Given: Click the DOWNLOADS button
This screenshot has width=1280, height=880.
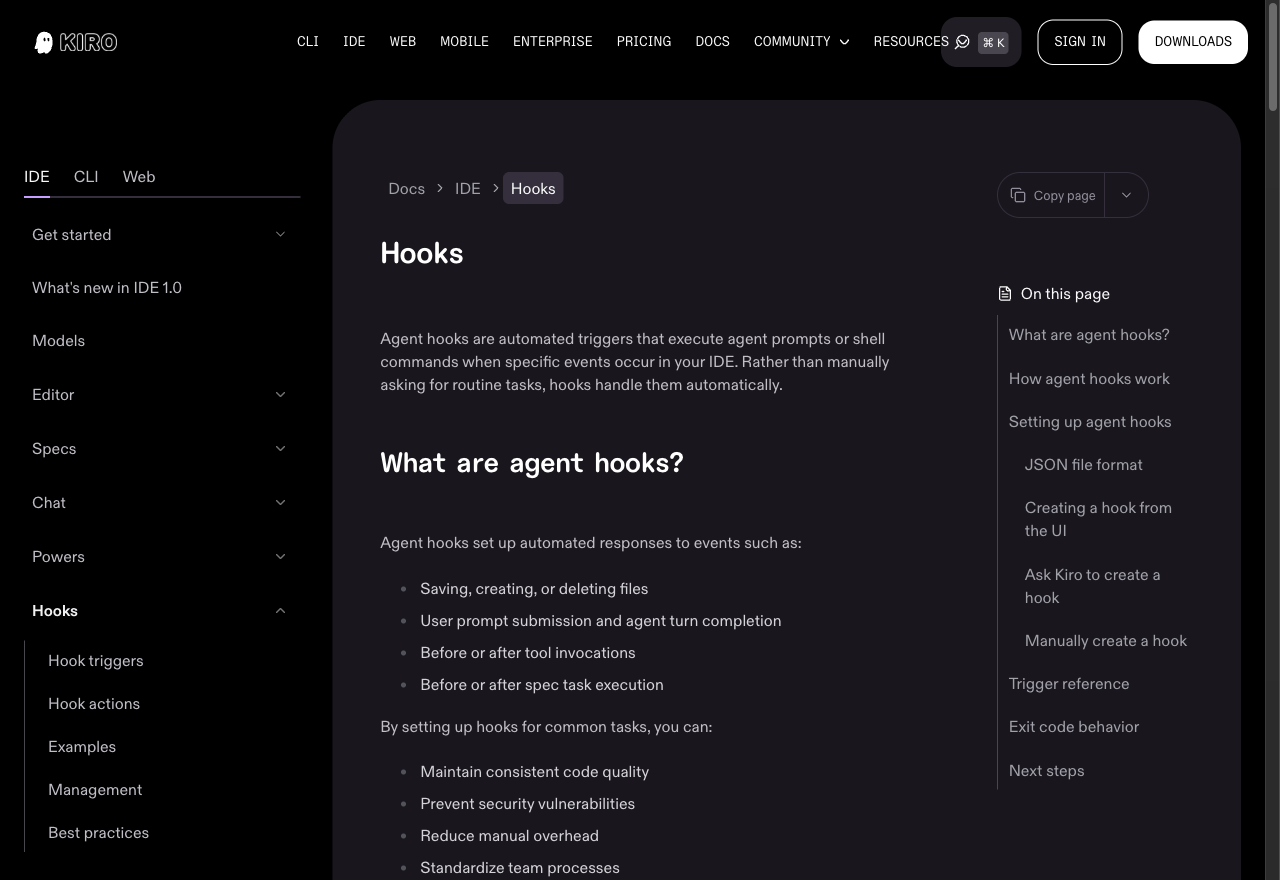Looking at the screenshot, I should (x=1193, y=42).
